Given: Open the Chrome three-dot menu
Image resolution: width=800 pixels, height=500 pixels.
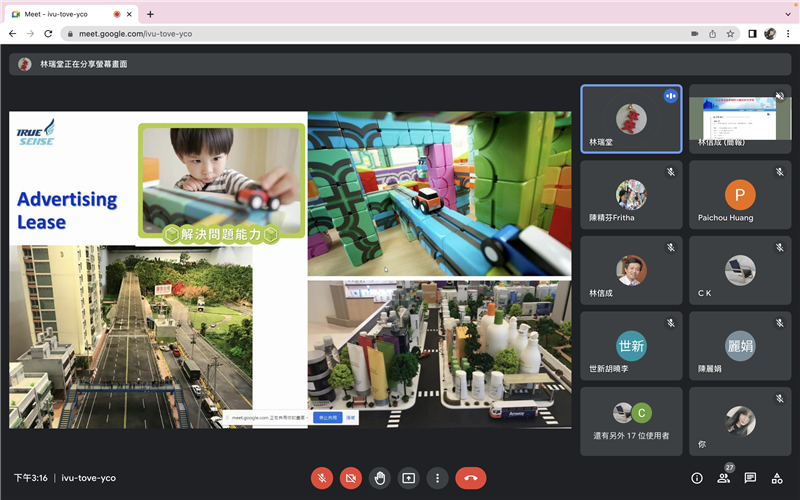Looking at the screenshot, I should pos(787,33).
